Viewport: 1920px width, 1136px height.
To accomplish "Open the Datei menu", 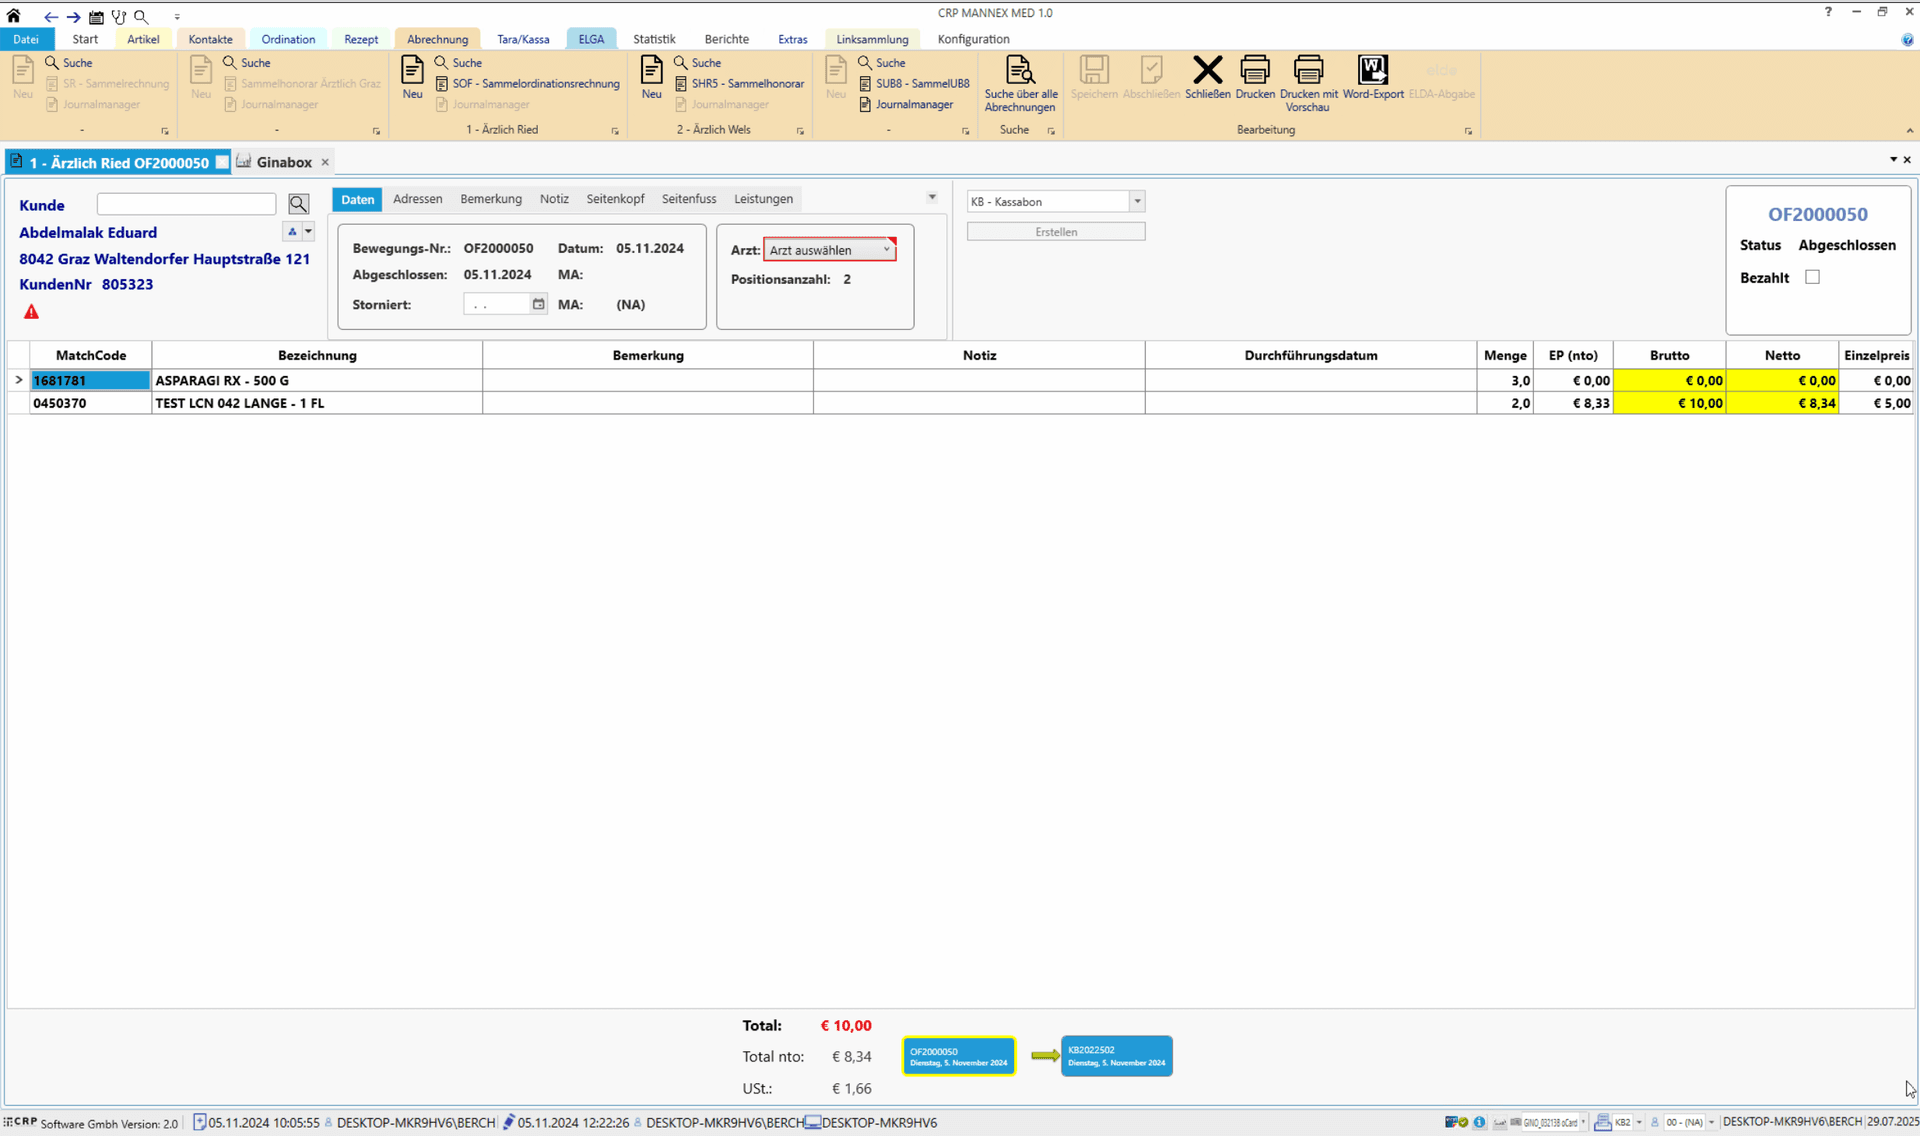I will pyautogui.click(x=26, y=39).
